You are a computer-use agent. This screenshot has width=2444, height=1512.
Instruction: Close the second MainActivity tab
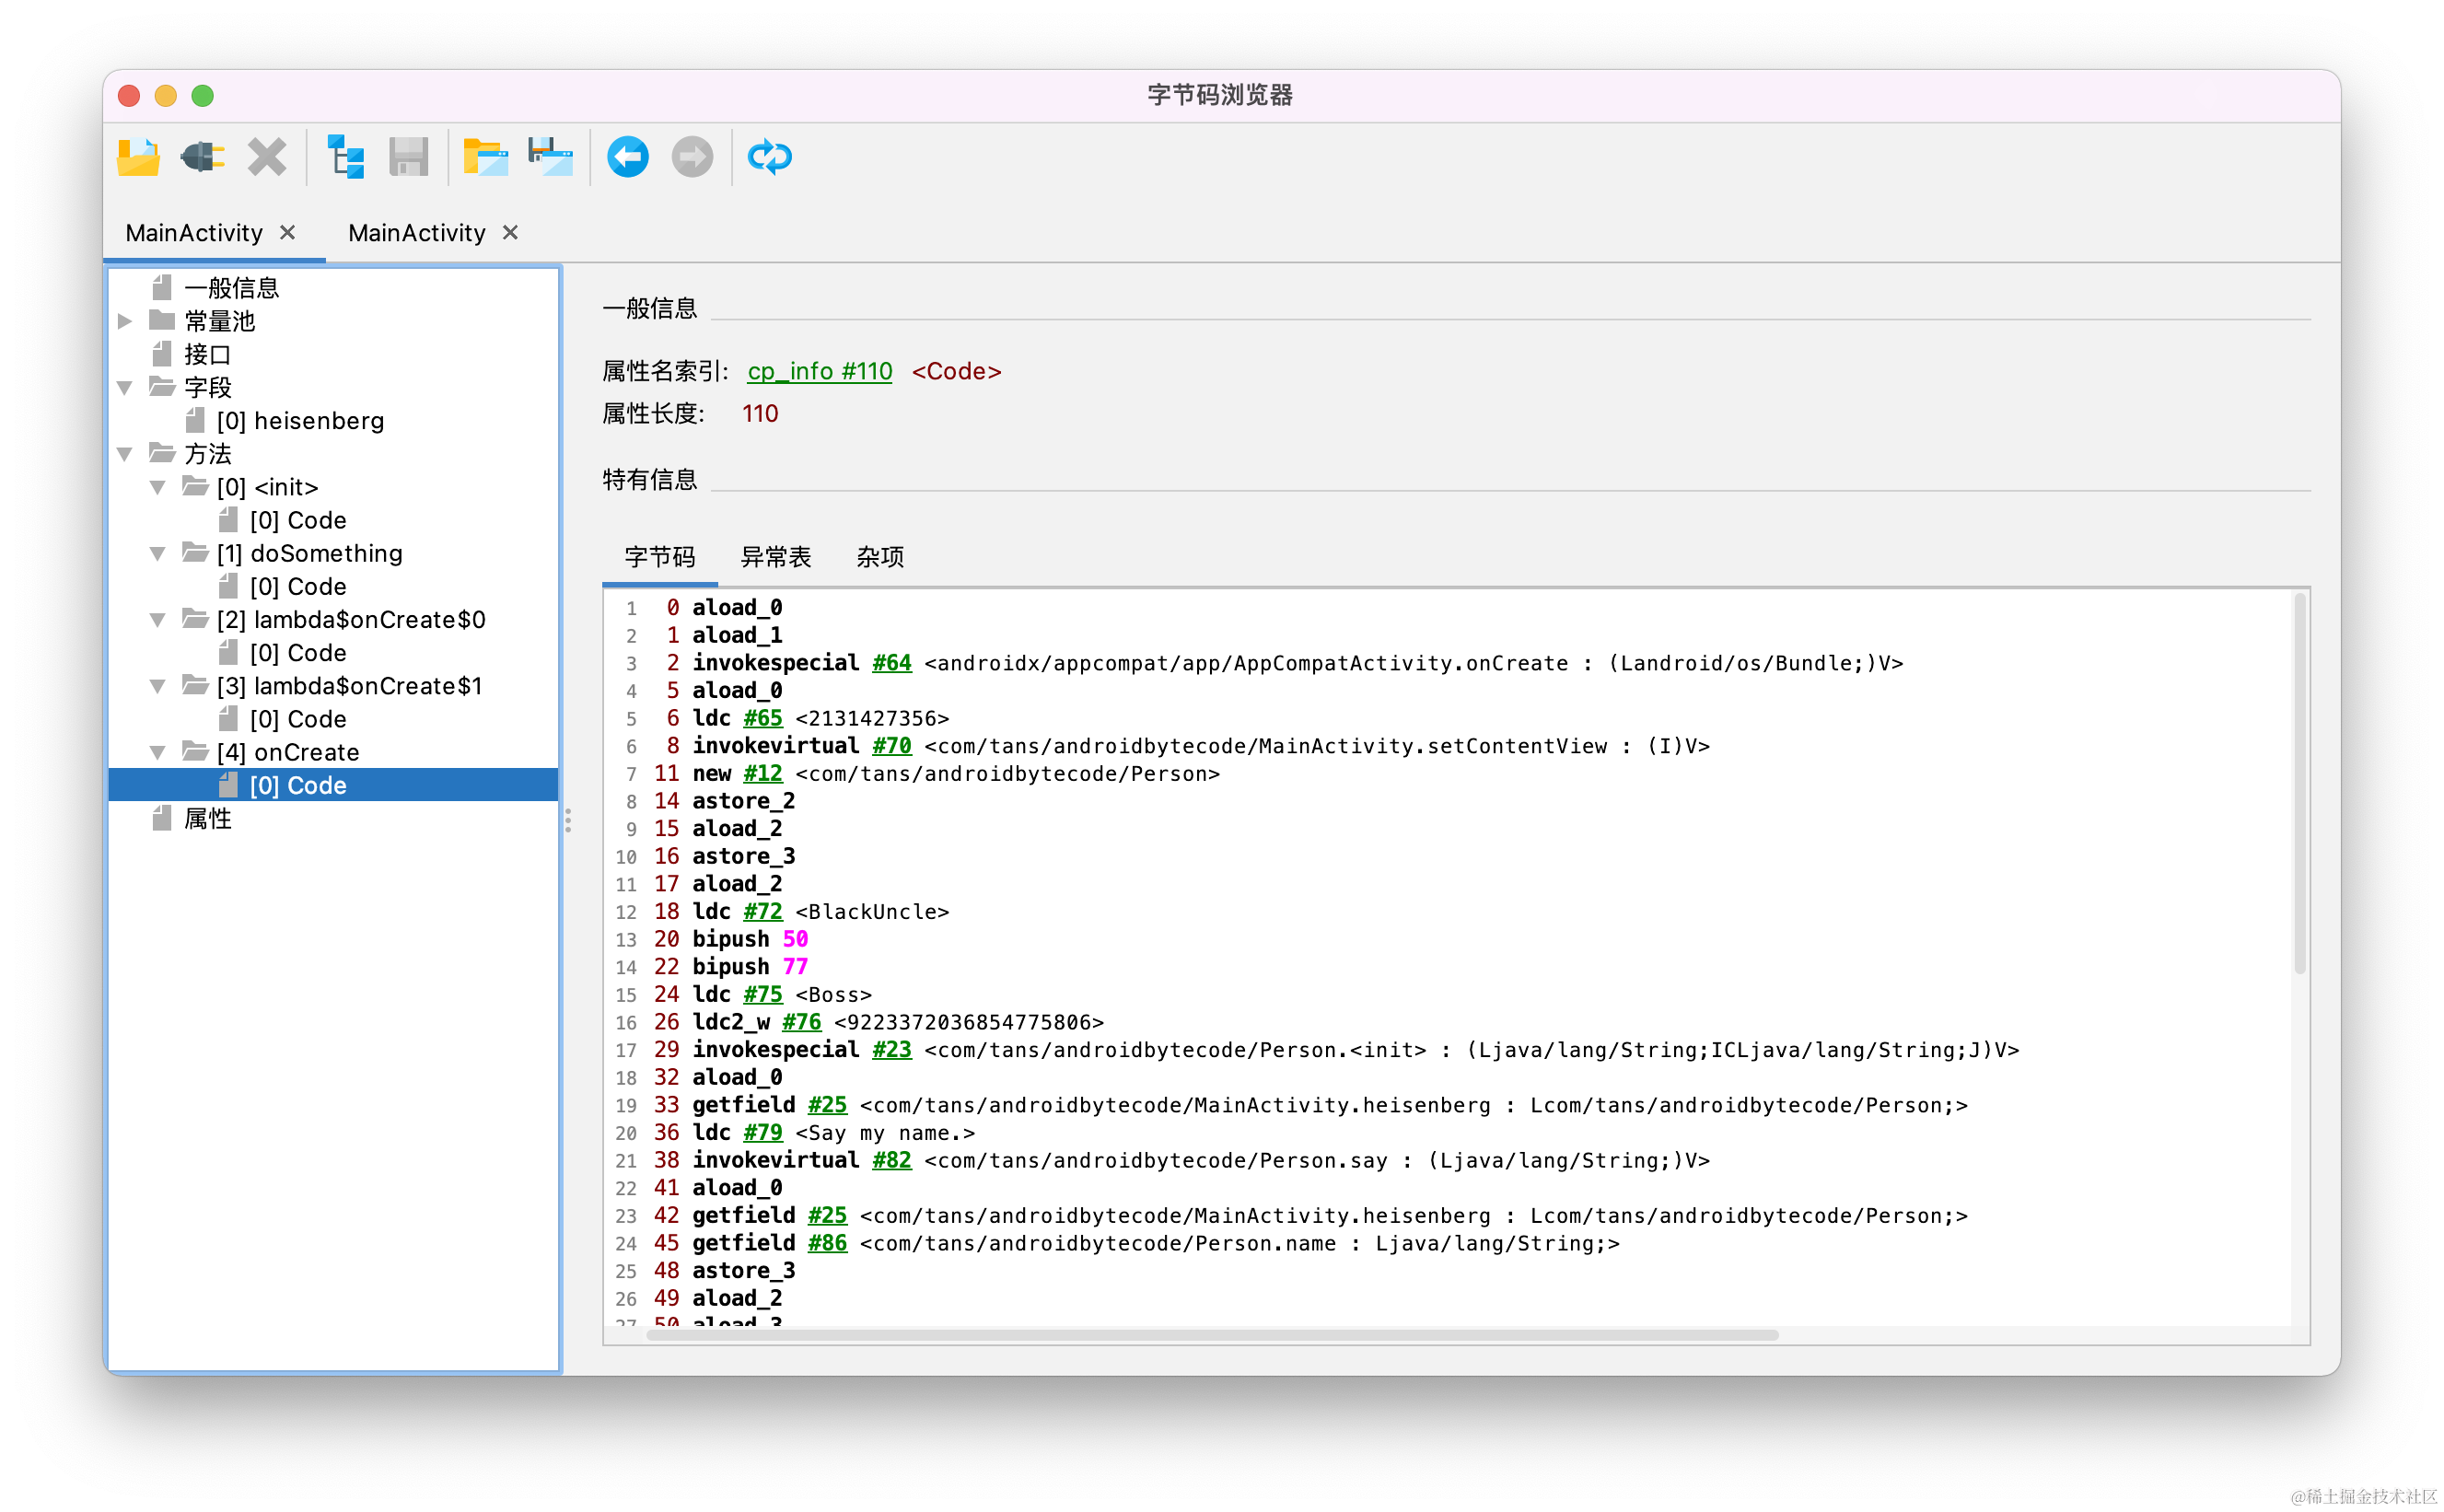click(x=510, y=232)
